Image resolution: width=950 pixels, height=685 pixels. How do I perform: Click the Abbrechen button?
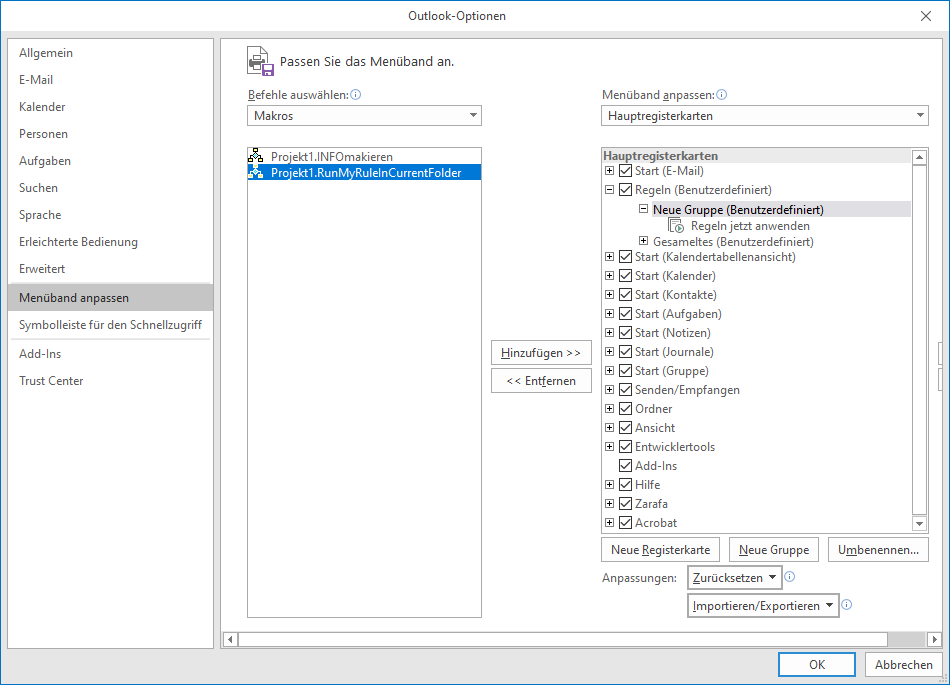click(x=903, y=664)
